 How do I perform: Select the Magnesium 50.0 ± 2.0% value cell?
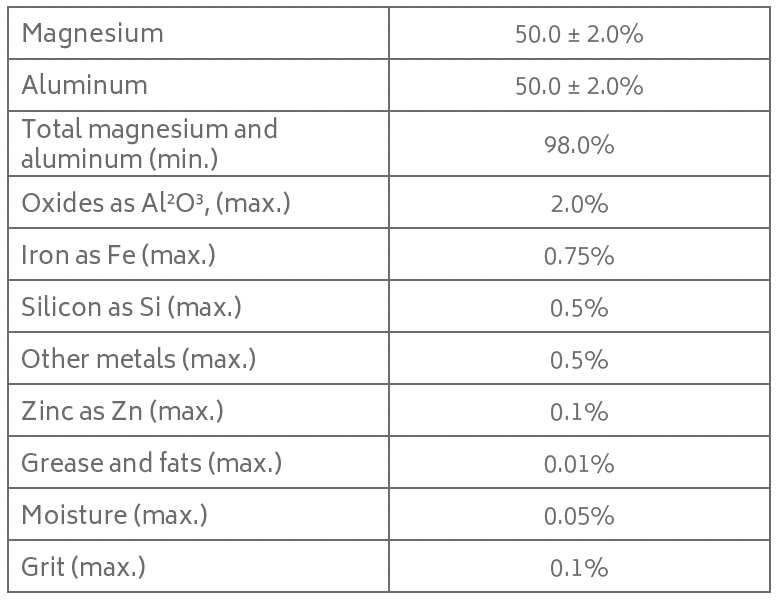(578, 34)
